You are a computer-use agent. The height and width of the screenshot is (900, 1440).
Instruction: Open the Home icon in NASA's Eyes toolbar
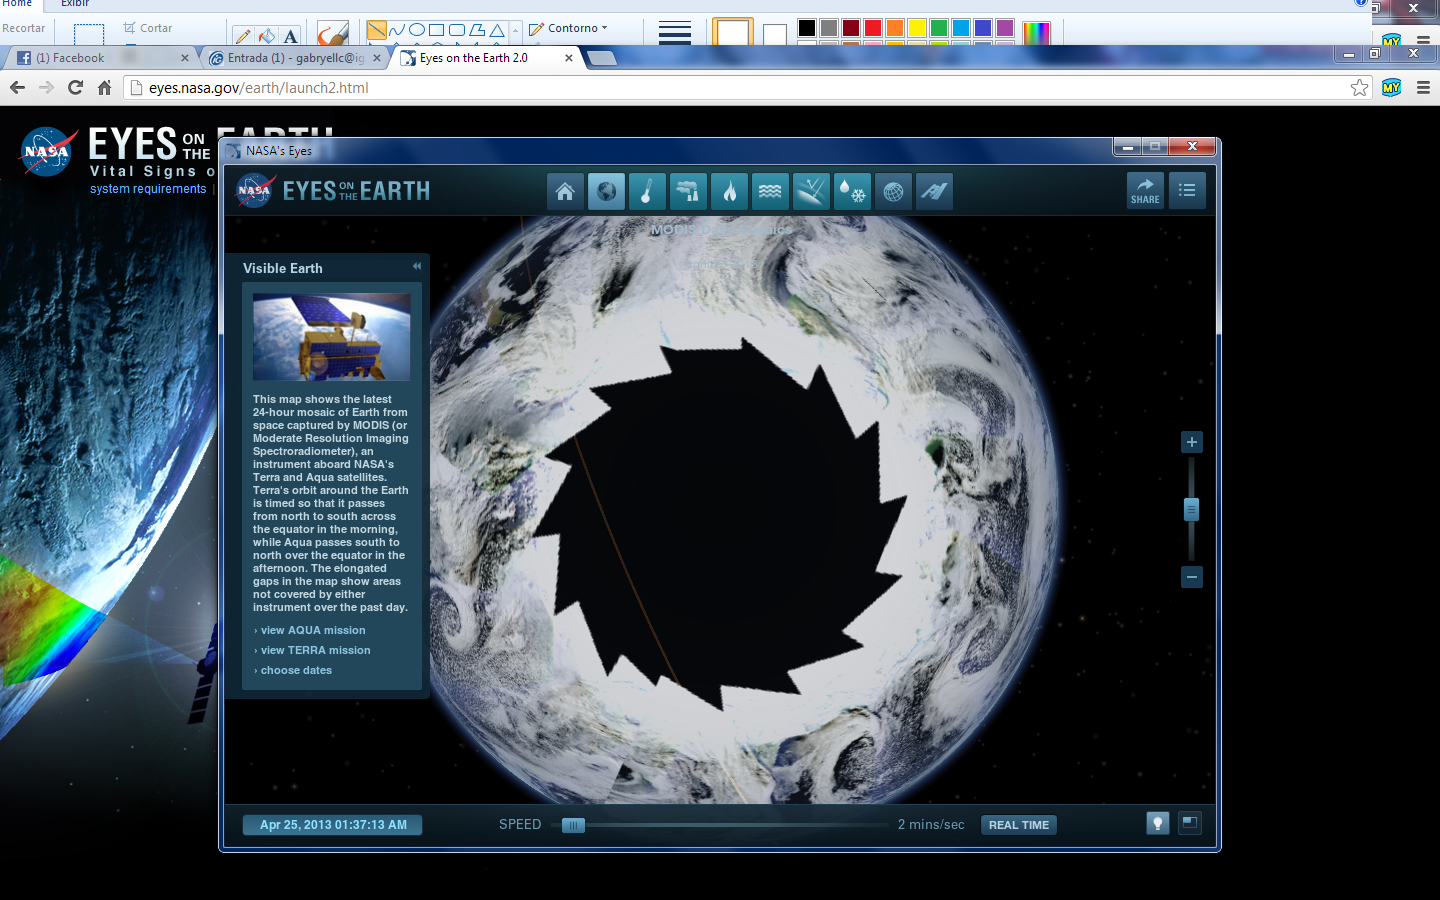coord(565,191)
